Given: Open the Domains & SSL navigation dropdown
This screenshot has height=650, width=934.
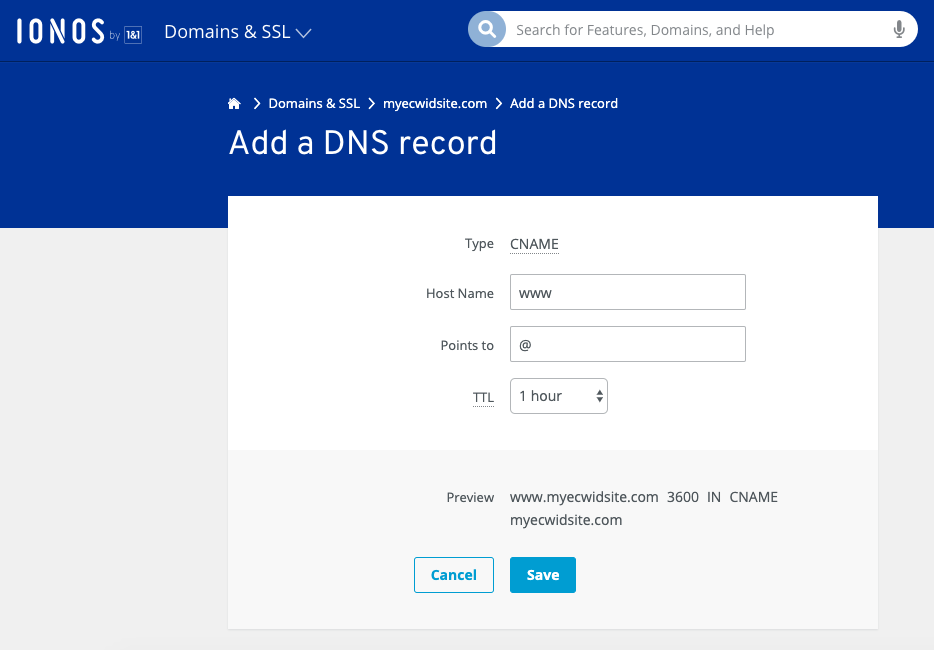Looking at the screenshot, I should (x=237, y=31).
